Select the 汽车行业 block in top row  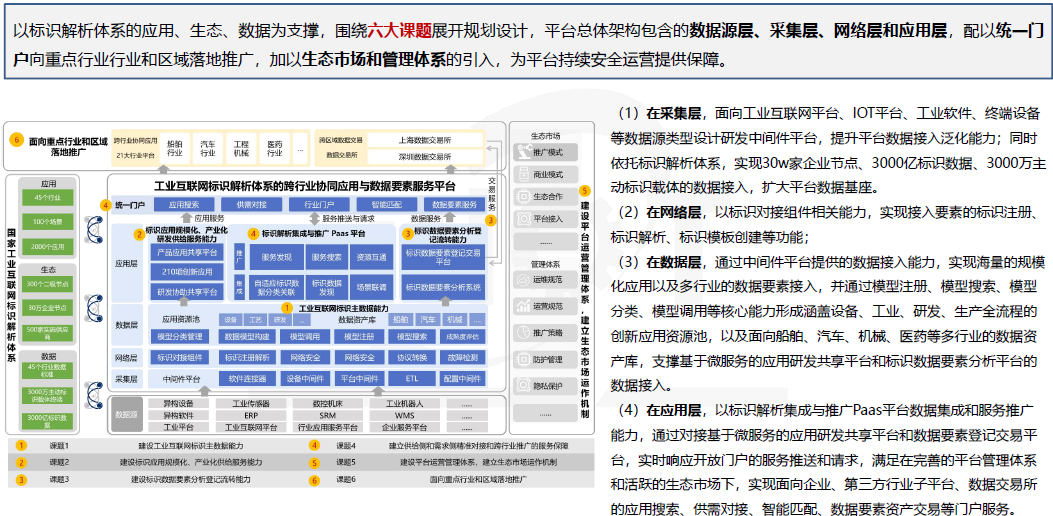click(208, 148)
